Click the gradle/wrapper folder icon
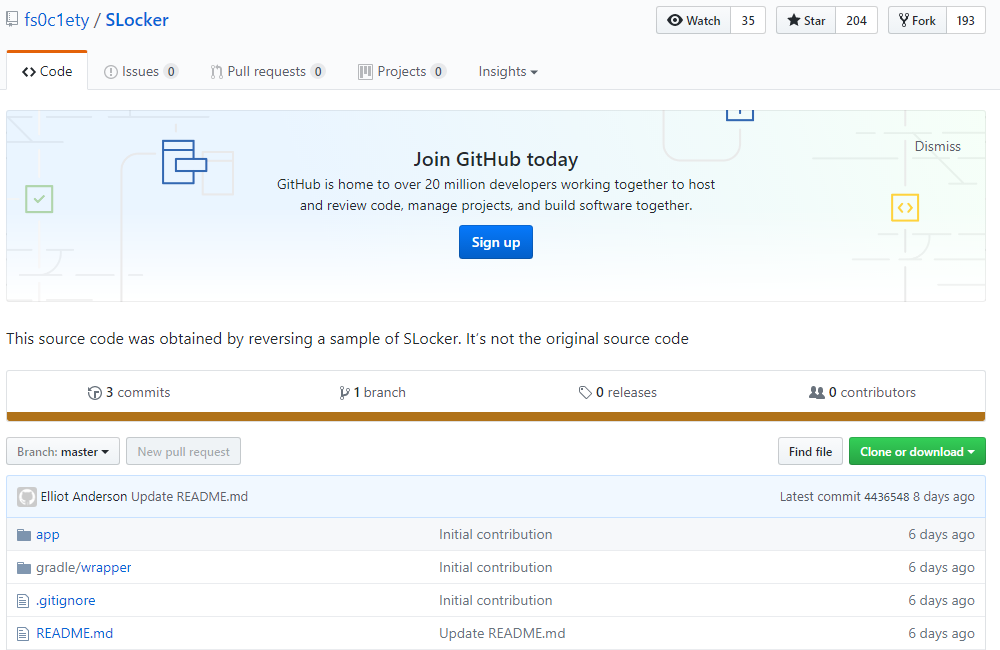The height and width of the screenshot is (650, 1000). (x=24, y=567)
